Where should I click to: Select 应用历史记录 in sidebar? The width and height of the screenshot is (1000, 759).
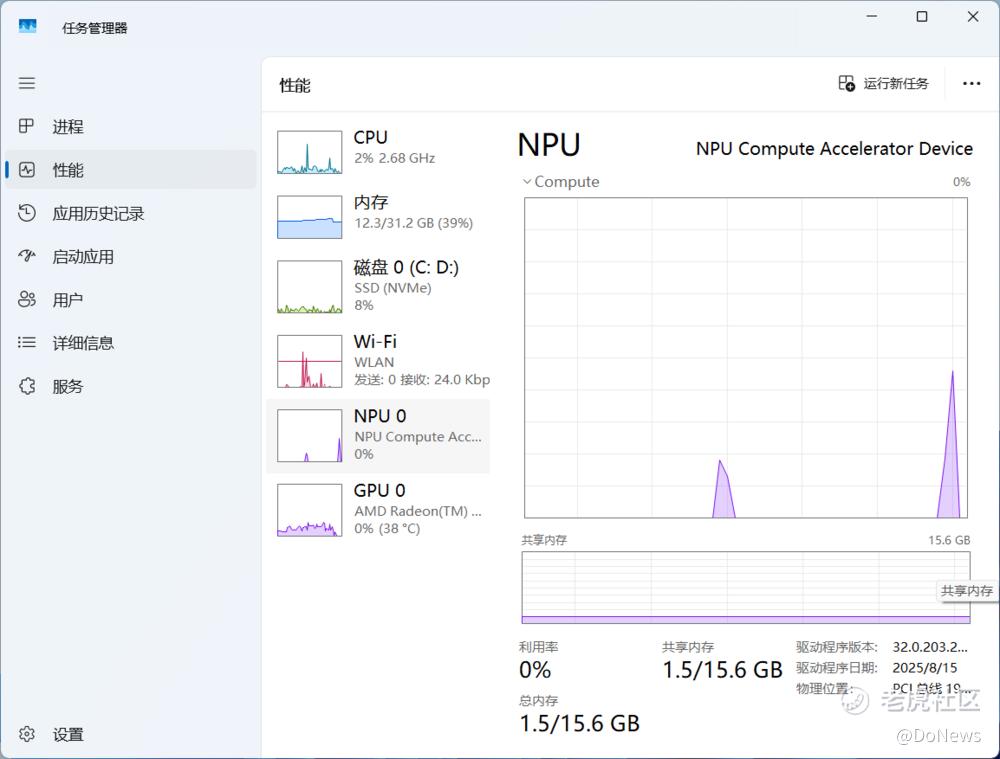[x=130, y=213]
